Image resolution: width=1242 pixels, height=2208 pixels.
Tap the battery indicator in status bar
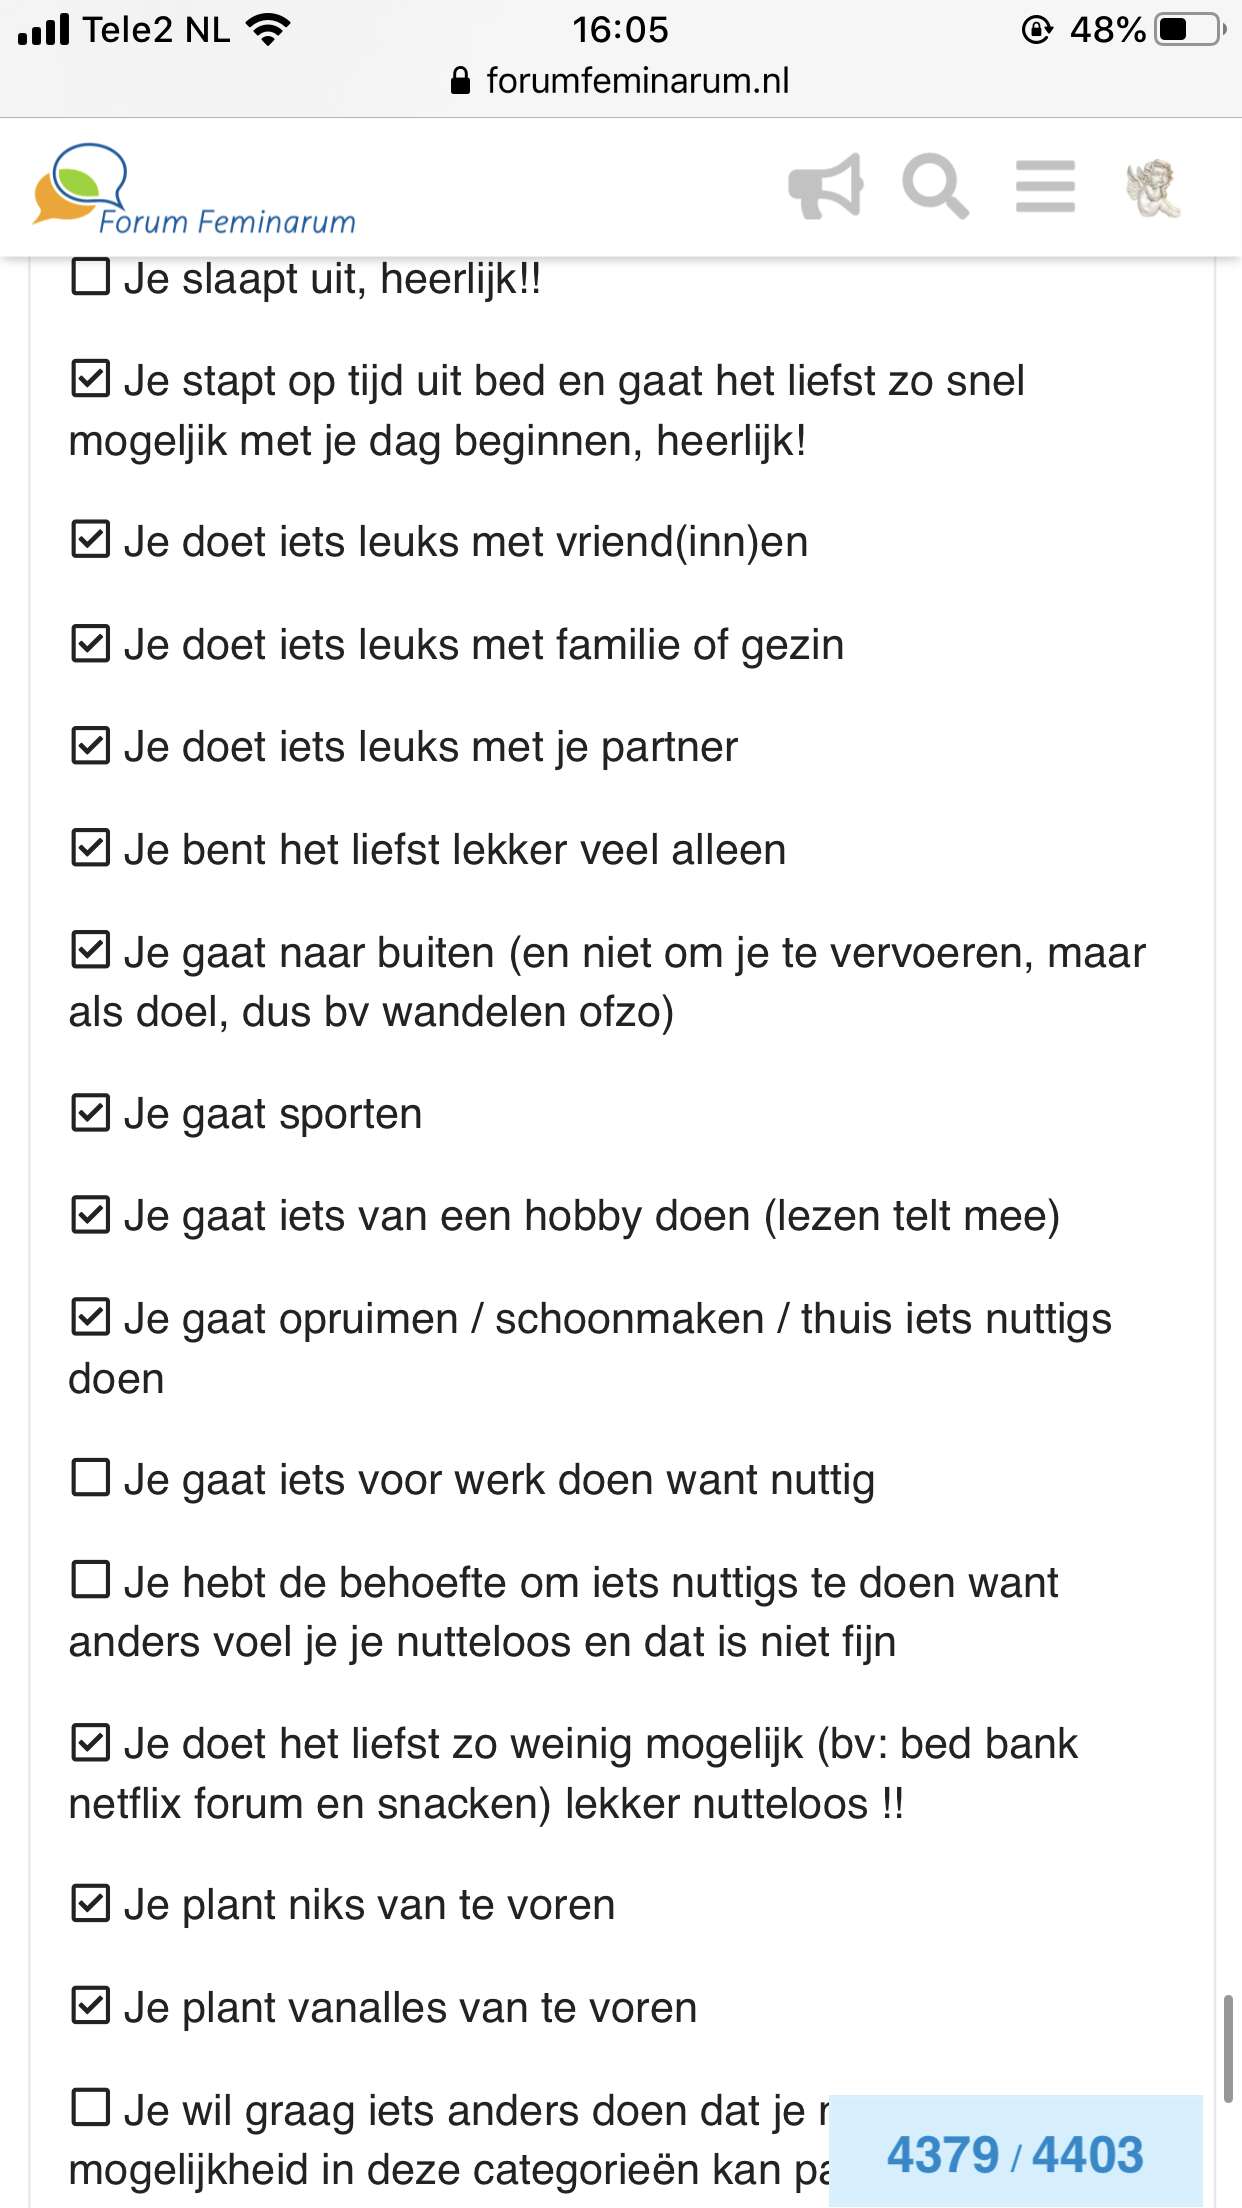[x=1189, y=30]
